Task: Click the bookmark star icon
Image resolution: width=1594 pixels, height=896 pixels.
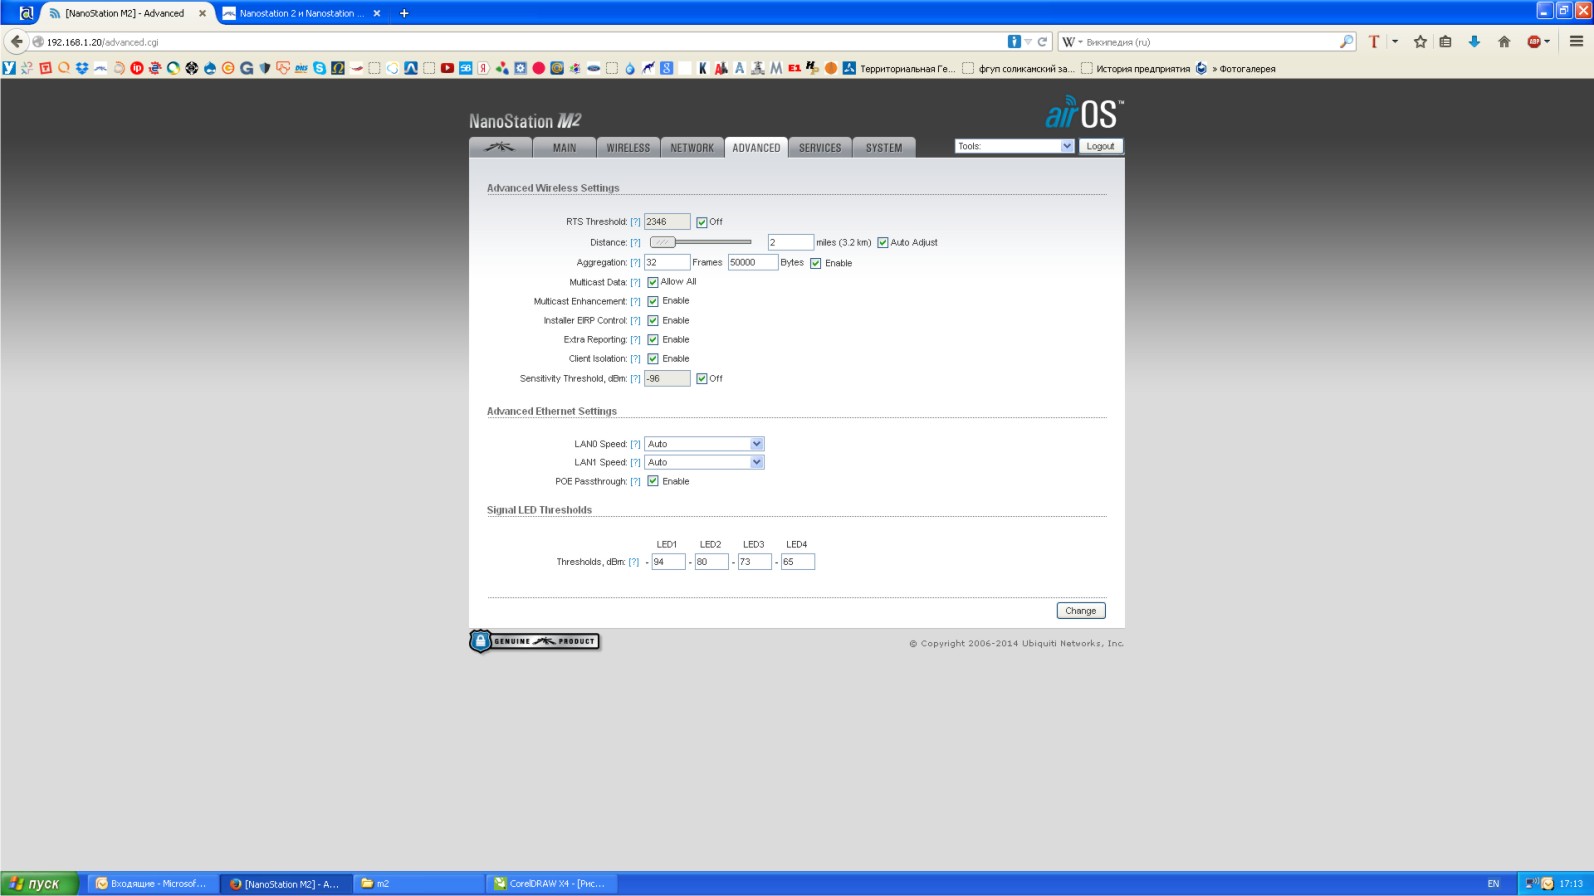Action: (x=1420, y=42)
